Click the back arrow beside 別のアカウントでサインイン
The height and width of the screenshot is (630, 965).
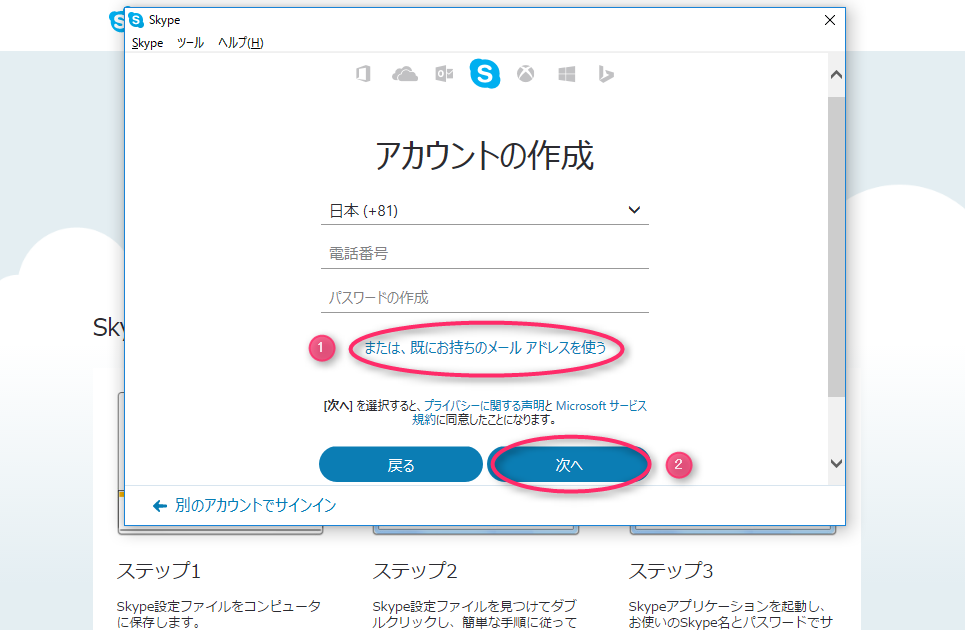[160, 506]
